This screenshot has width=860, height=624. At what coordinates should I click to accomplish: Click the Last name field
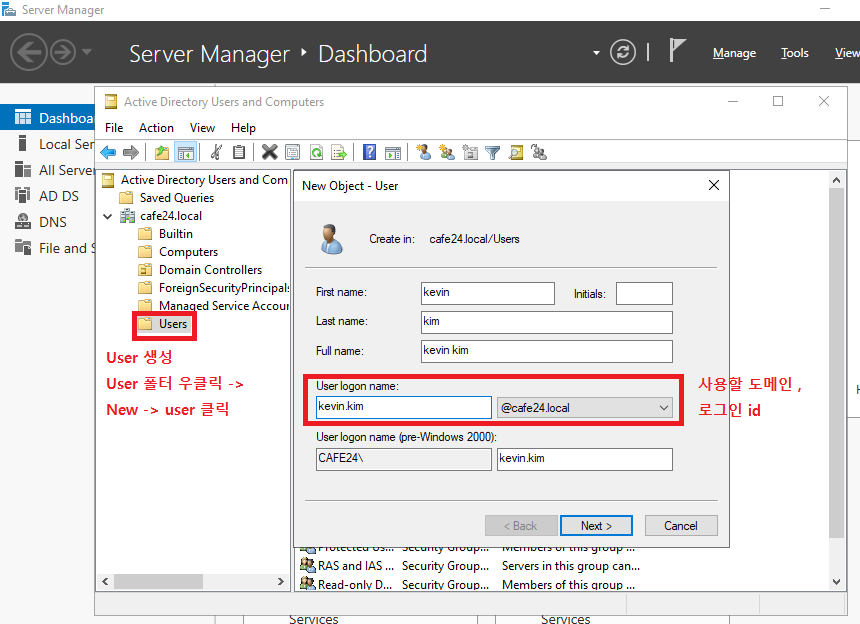point(547,322)
